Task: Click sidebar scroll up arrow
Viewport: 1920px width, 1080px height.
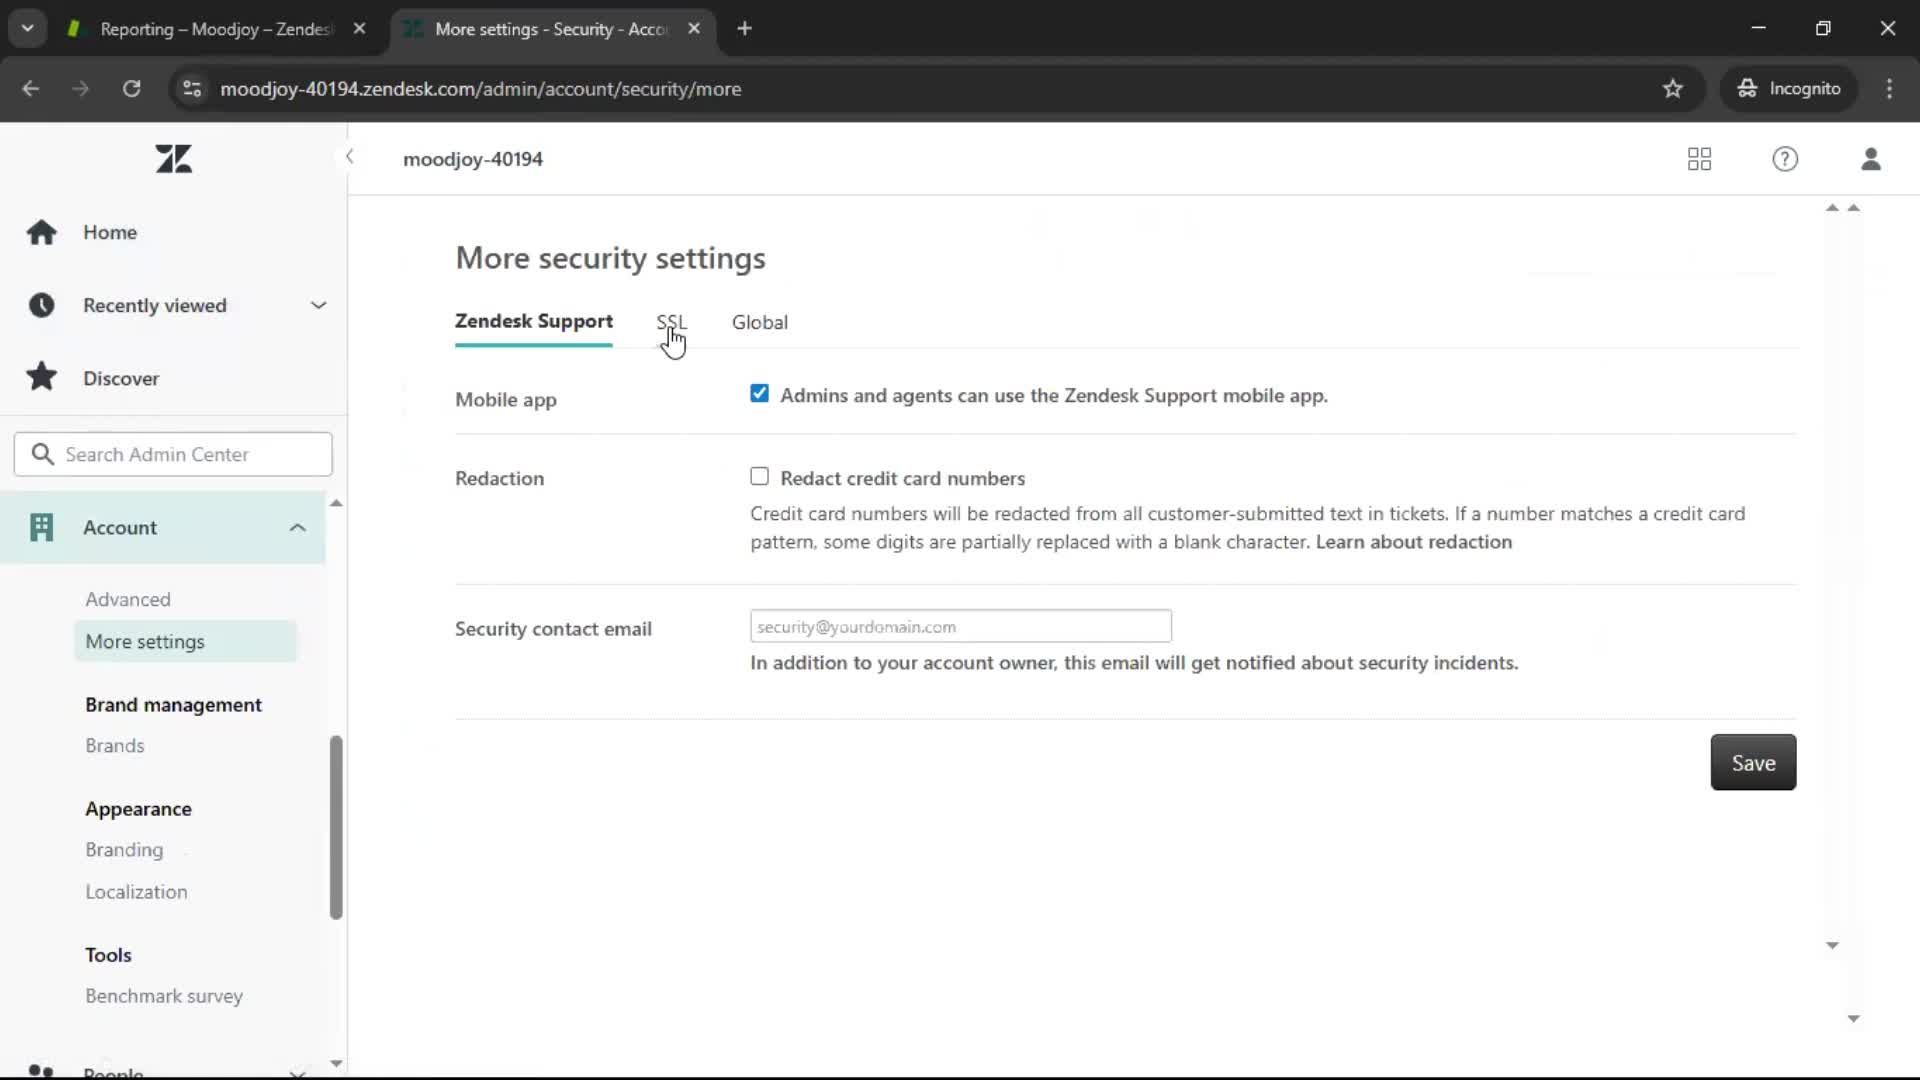Action: 336,503
